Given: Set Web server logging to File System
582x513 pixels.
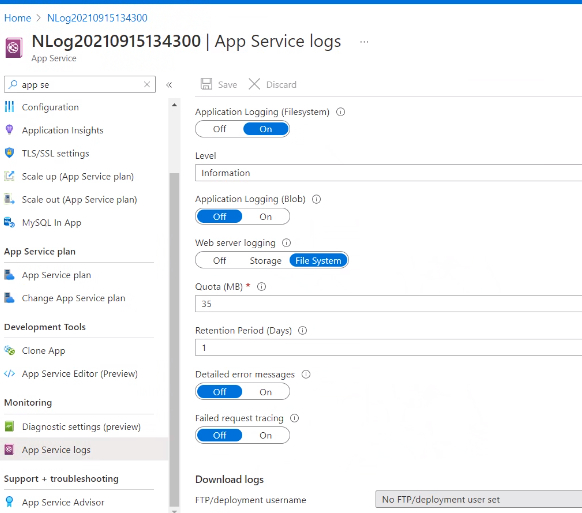Looking at the screenshot, I should 318,261.
